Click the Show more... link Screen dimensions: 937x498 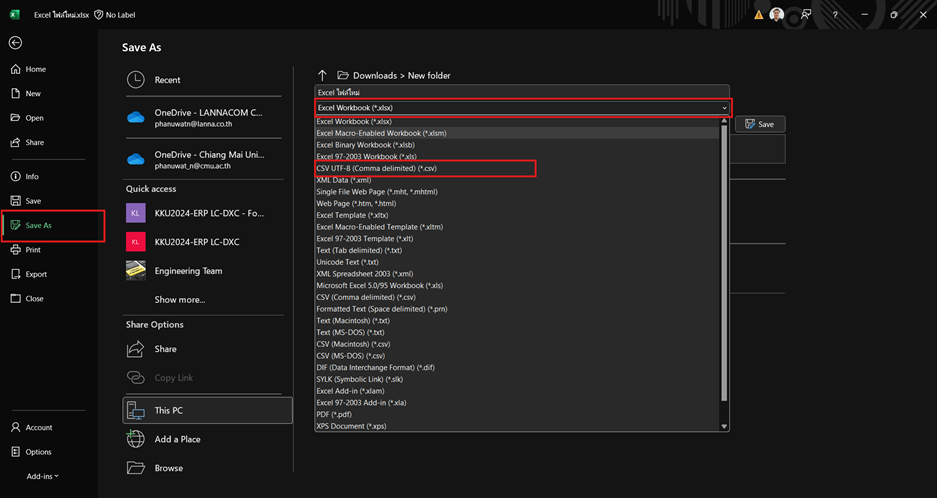(x=179, y=300)
